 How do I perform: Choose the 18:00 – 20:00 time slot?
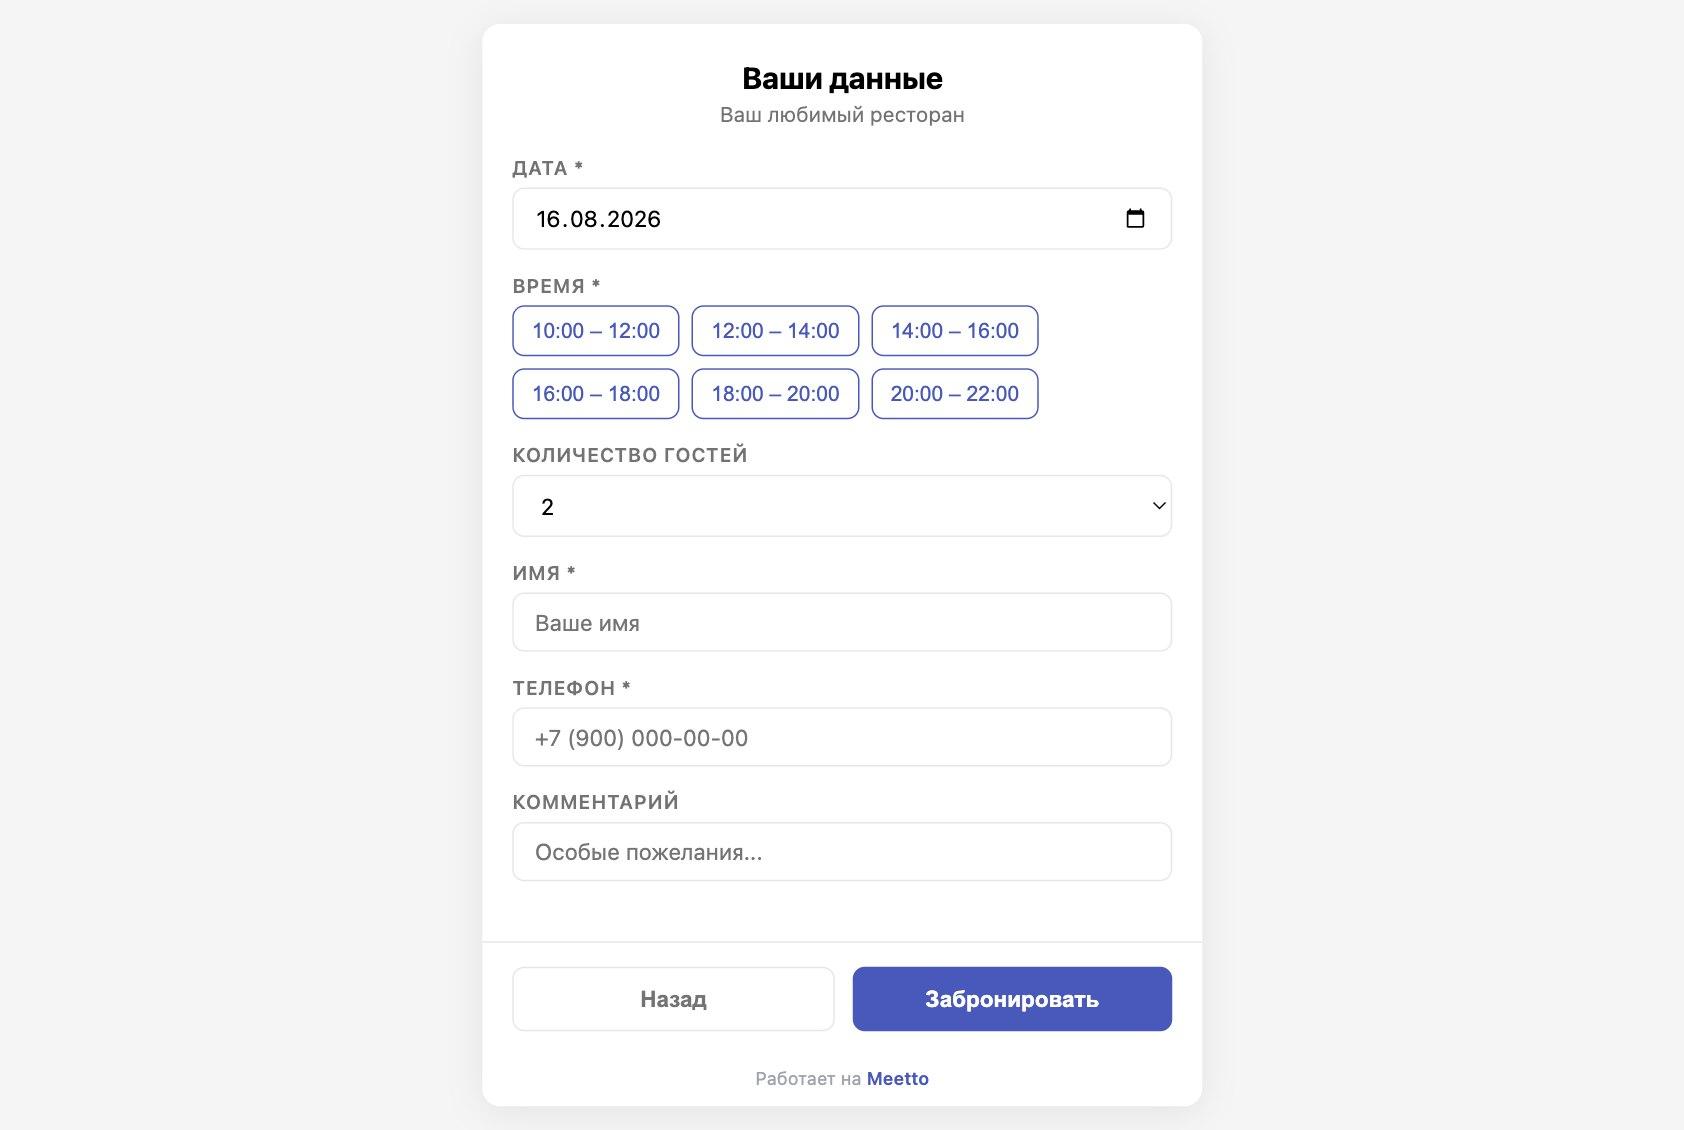pos(775,394)
